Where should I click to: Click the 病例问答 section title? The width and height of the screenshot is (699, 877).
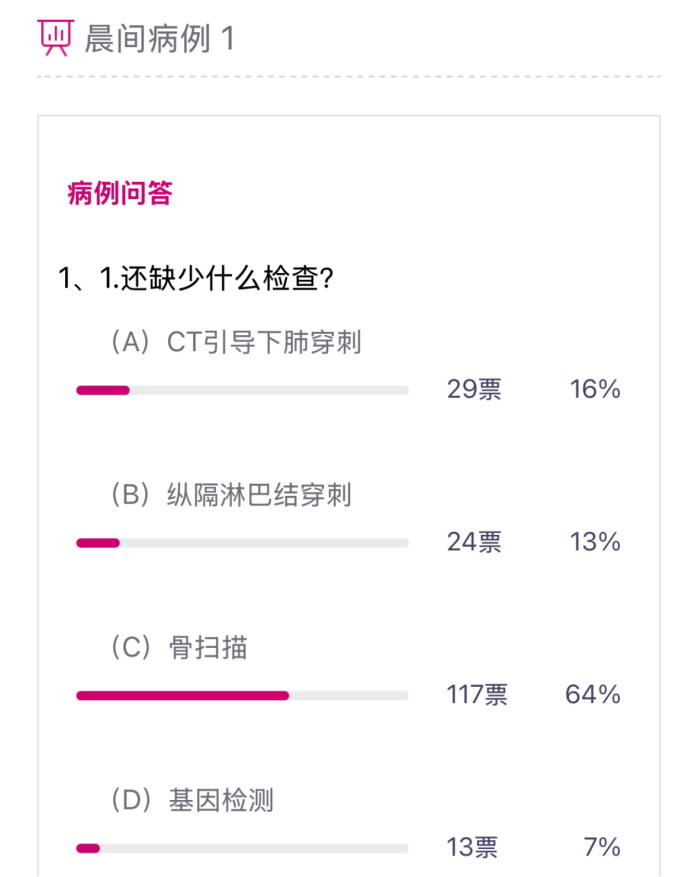[120, 193]
